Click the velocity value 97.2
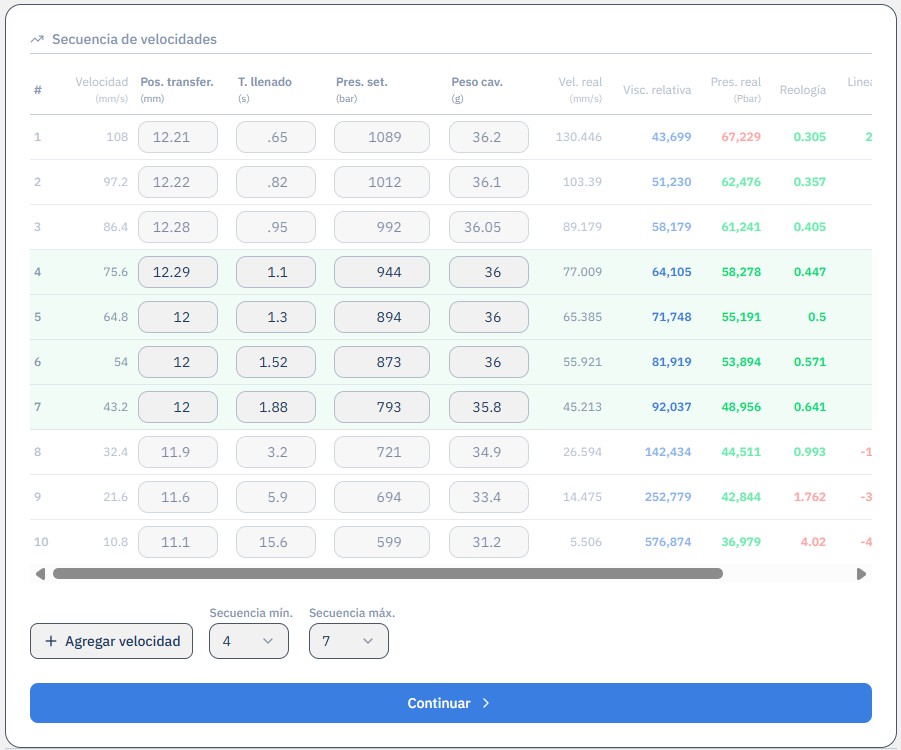901x750 pixels. click(115, 182)
